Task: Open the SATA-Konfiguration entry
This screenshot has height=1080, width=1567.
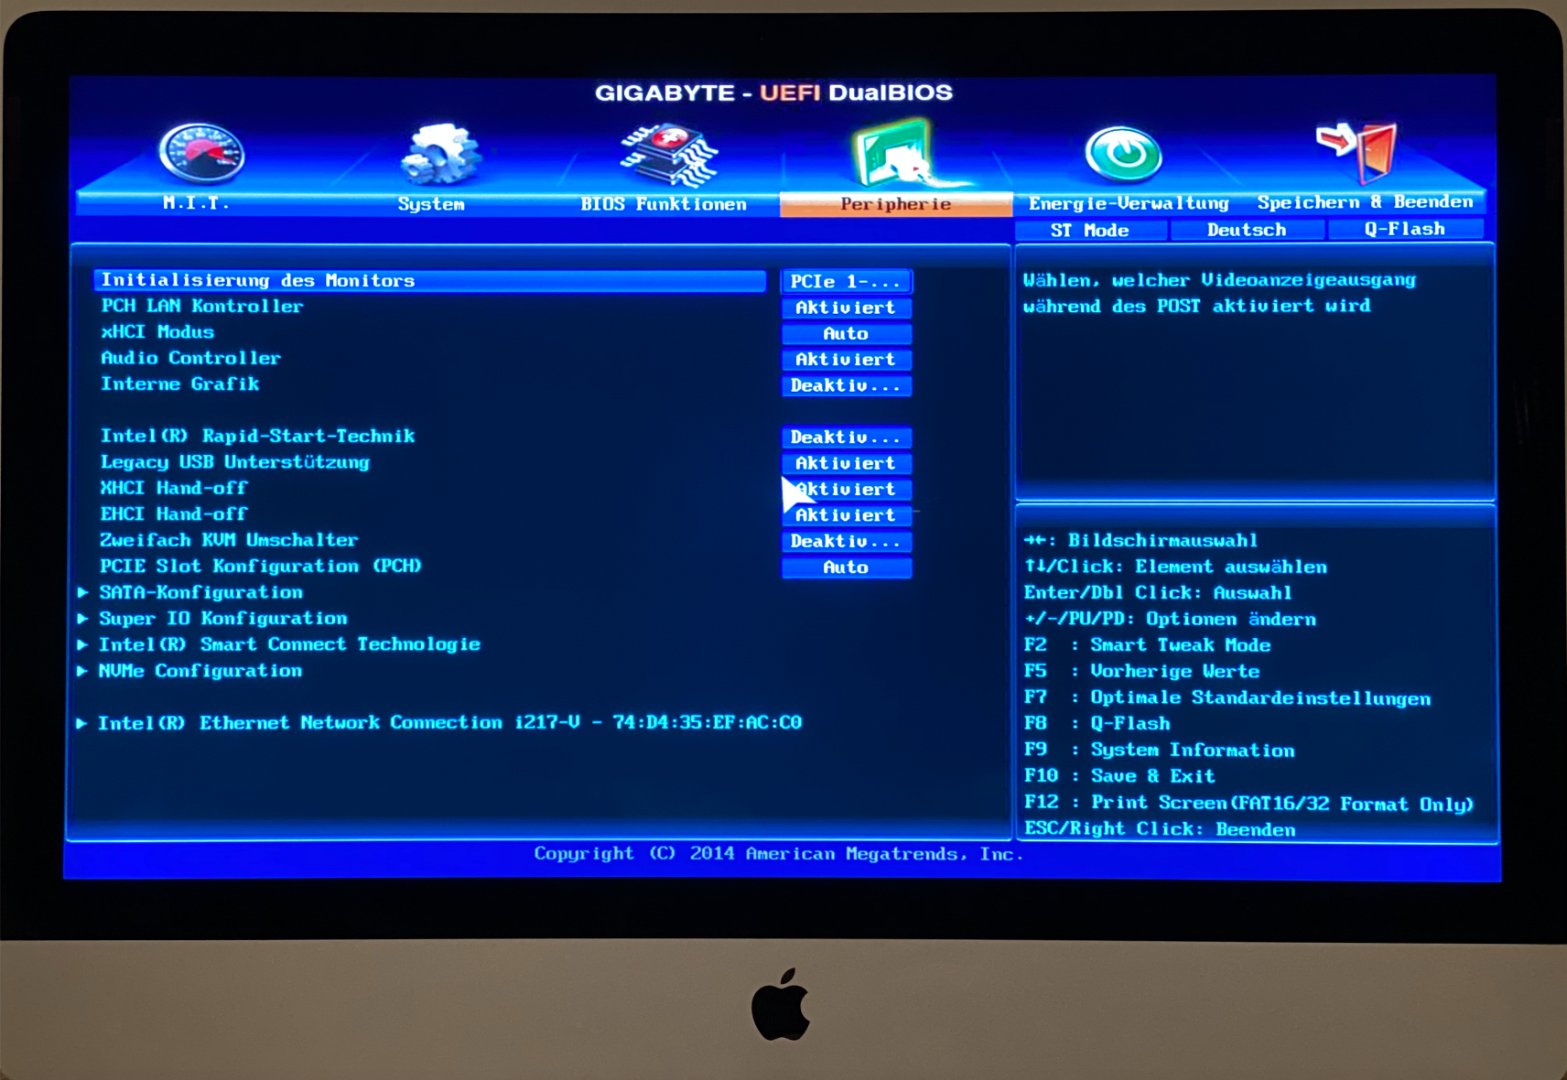Action: pyautogui.click(x=201, y=592)
